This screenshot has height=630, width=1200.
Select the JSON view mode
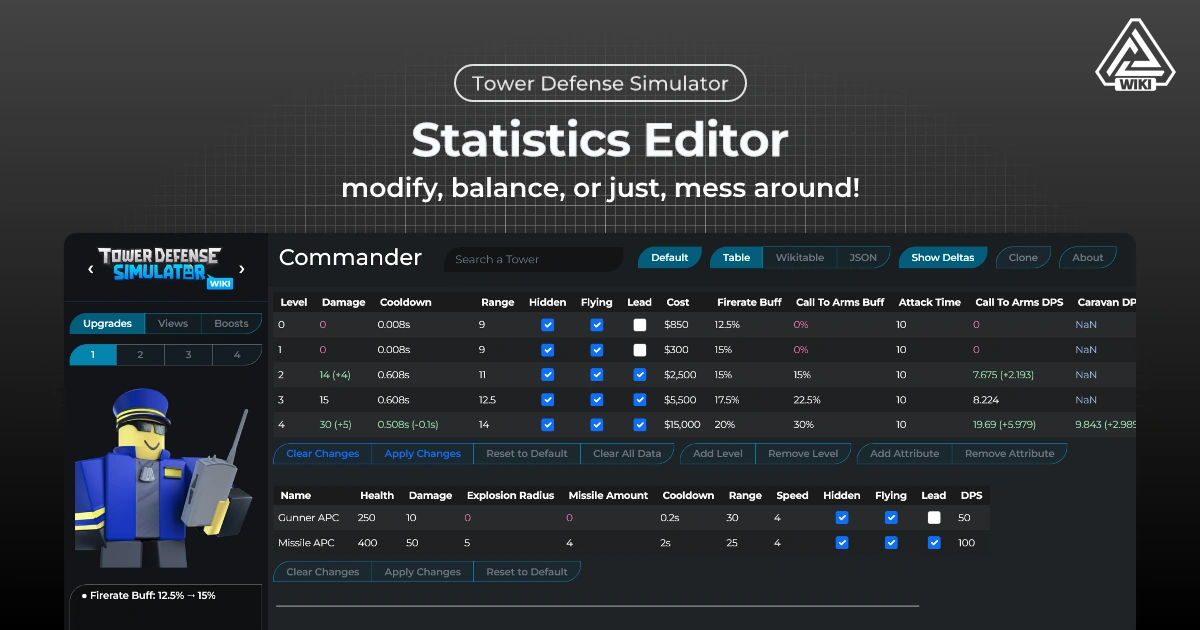click(x=862, y=257)
